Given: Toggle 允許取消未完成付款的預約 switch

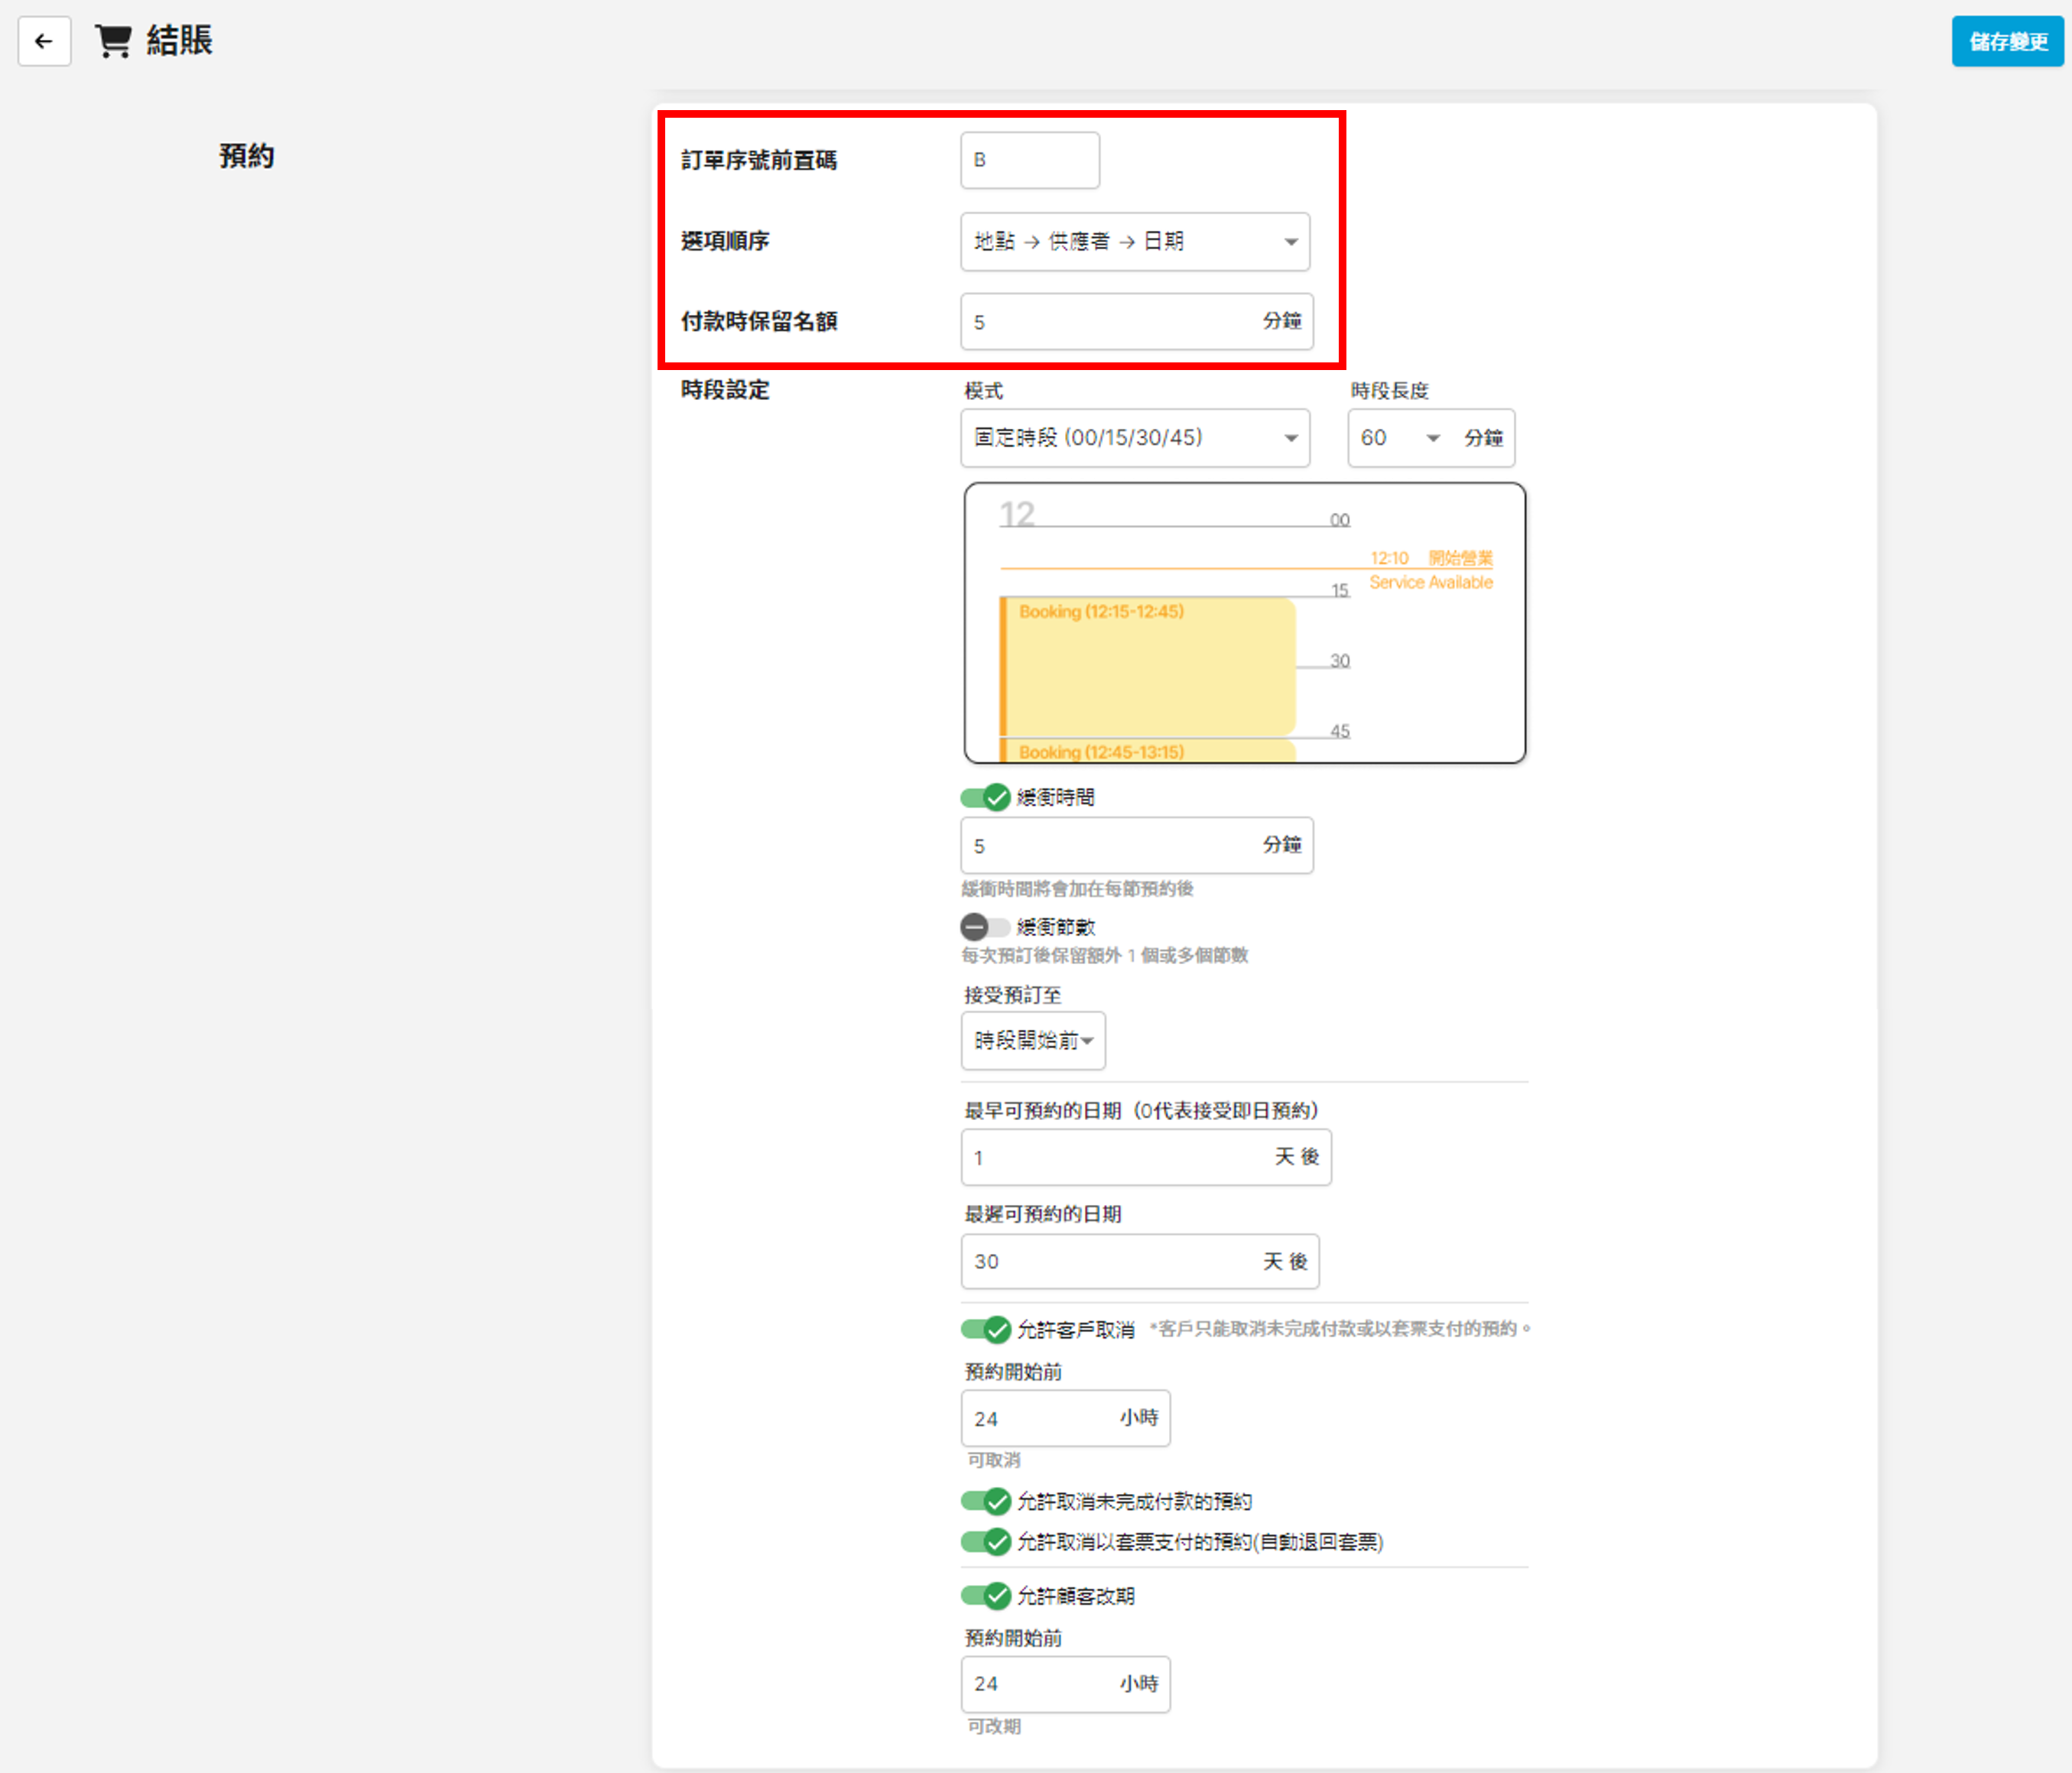Looking at the screenshot, I should point(985,1502).
